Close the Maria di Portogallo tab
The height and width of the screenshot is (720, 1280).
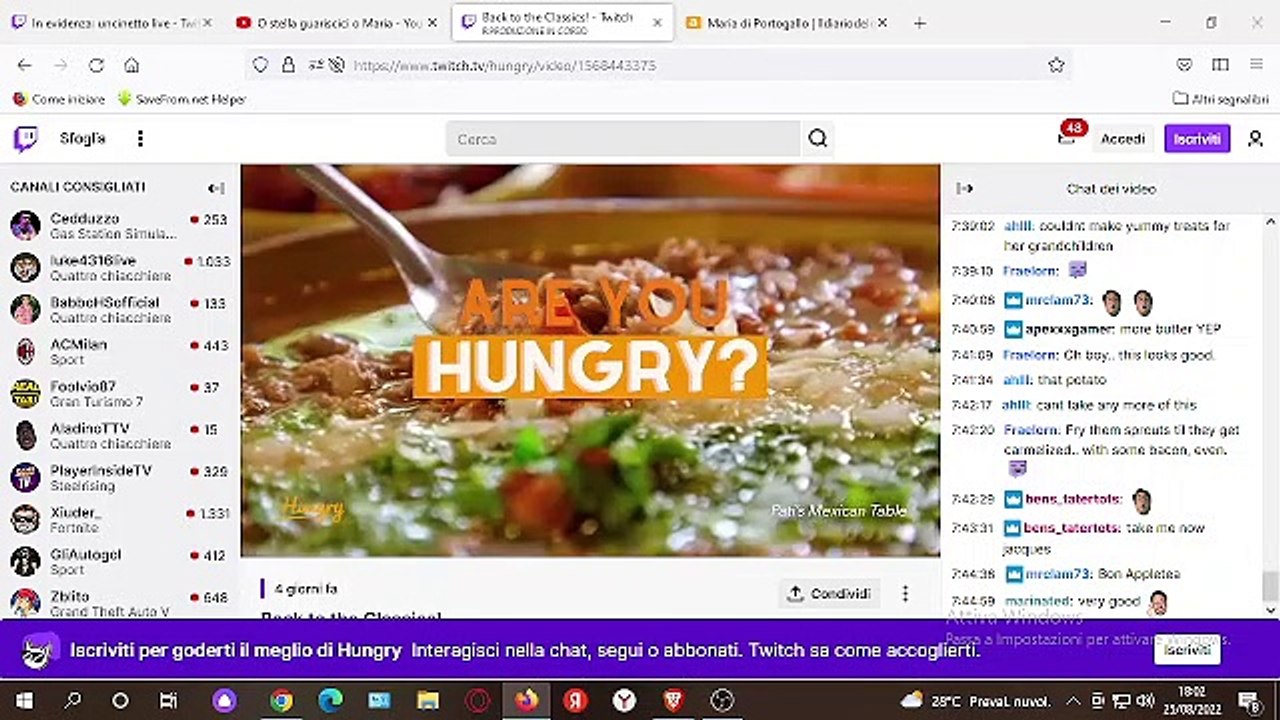click(882, 23)
